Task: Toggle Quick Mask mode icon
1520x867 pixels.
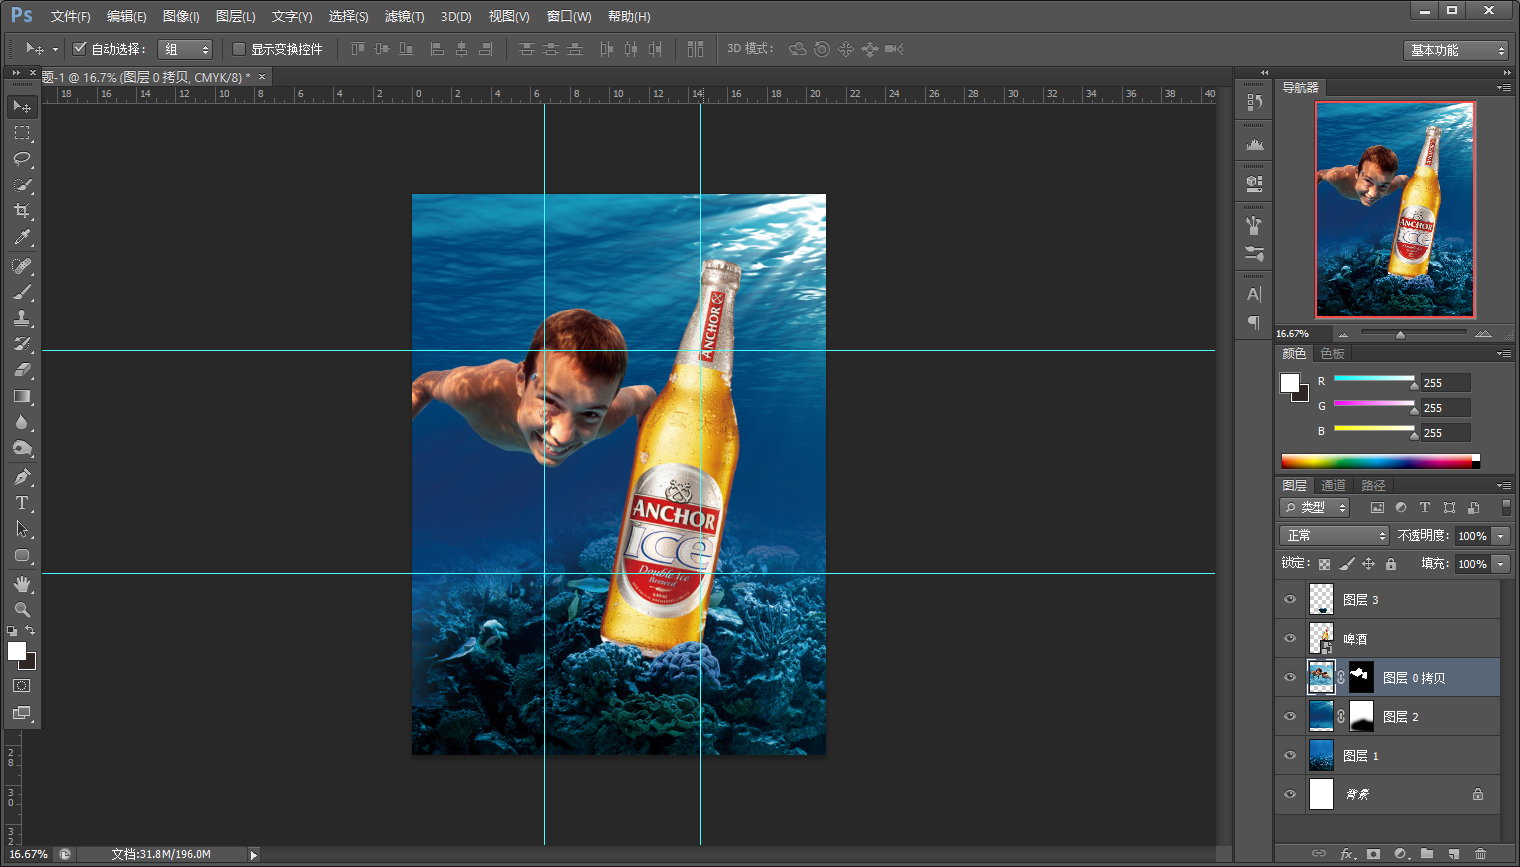Action: pyautogui.click(x=22, y=686)
